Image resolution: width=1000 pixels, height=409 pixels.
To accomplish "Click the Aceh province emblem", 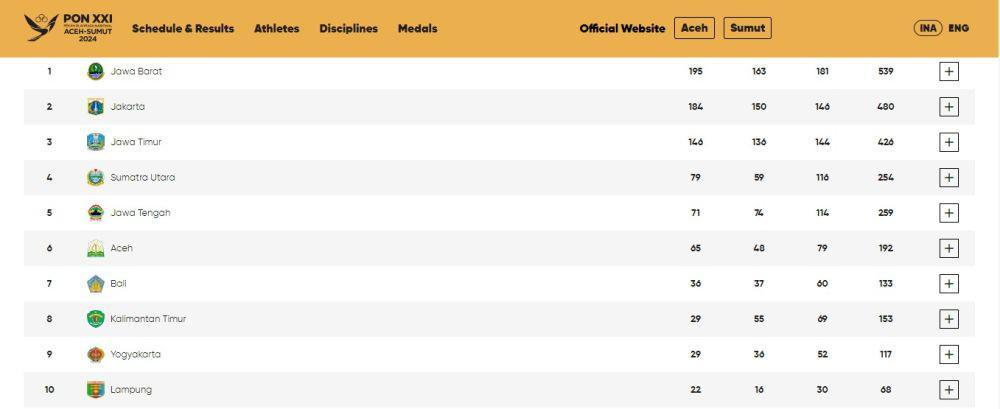I will 96,248.
